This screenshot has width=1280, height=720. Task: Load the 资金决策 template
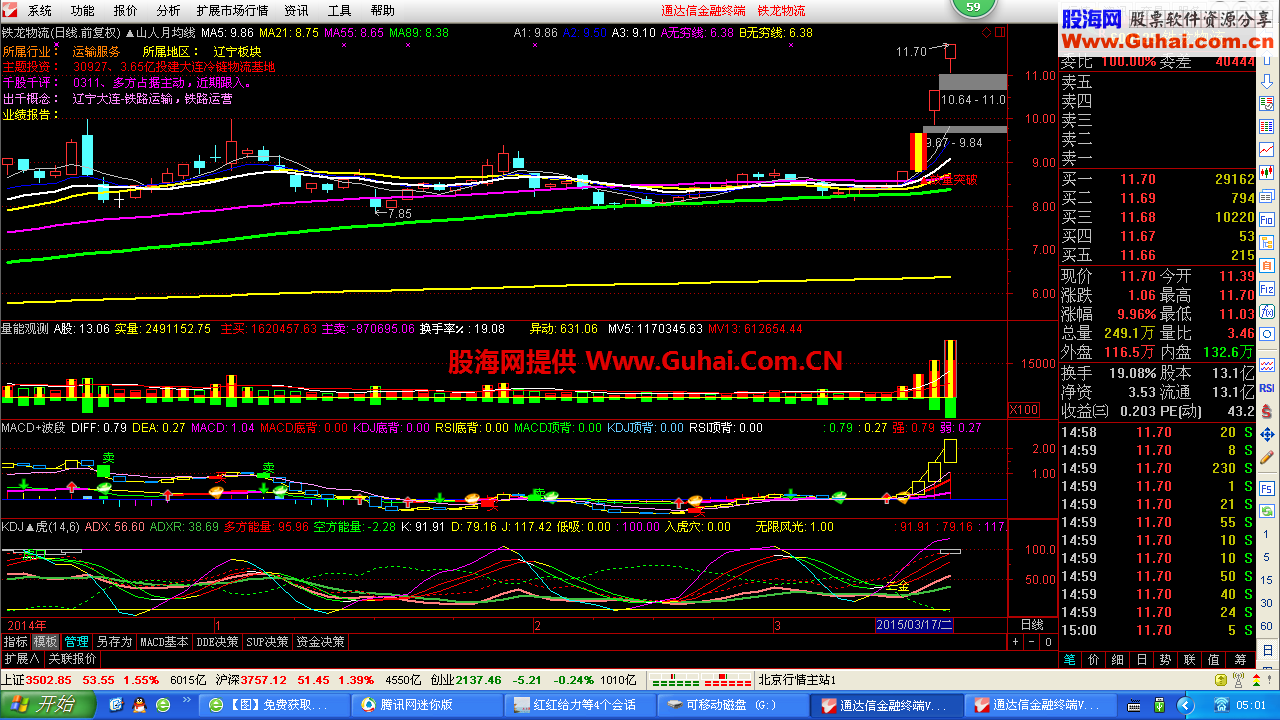[x=320, y=642]
